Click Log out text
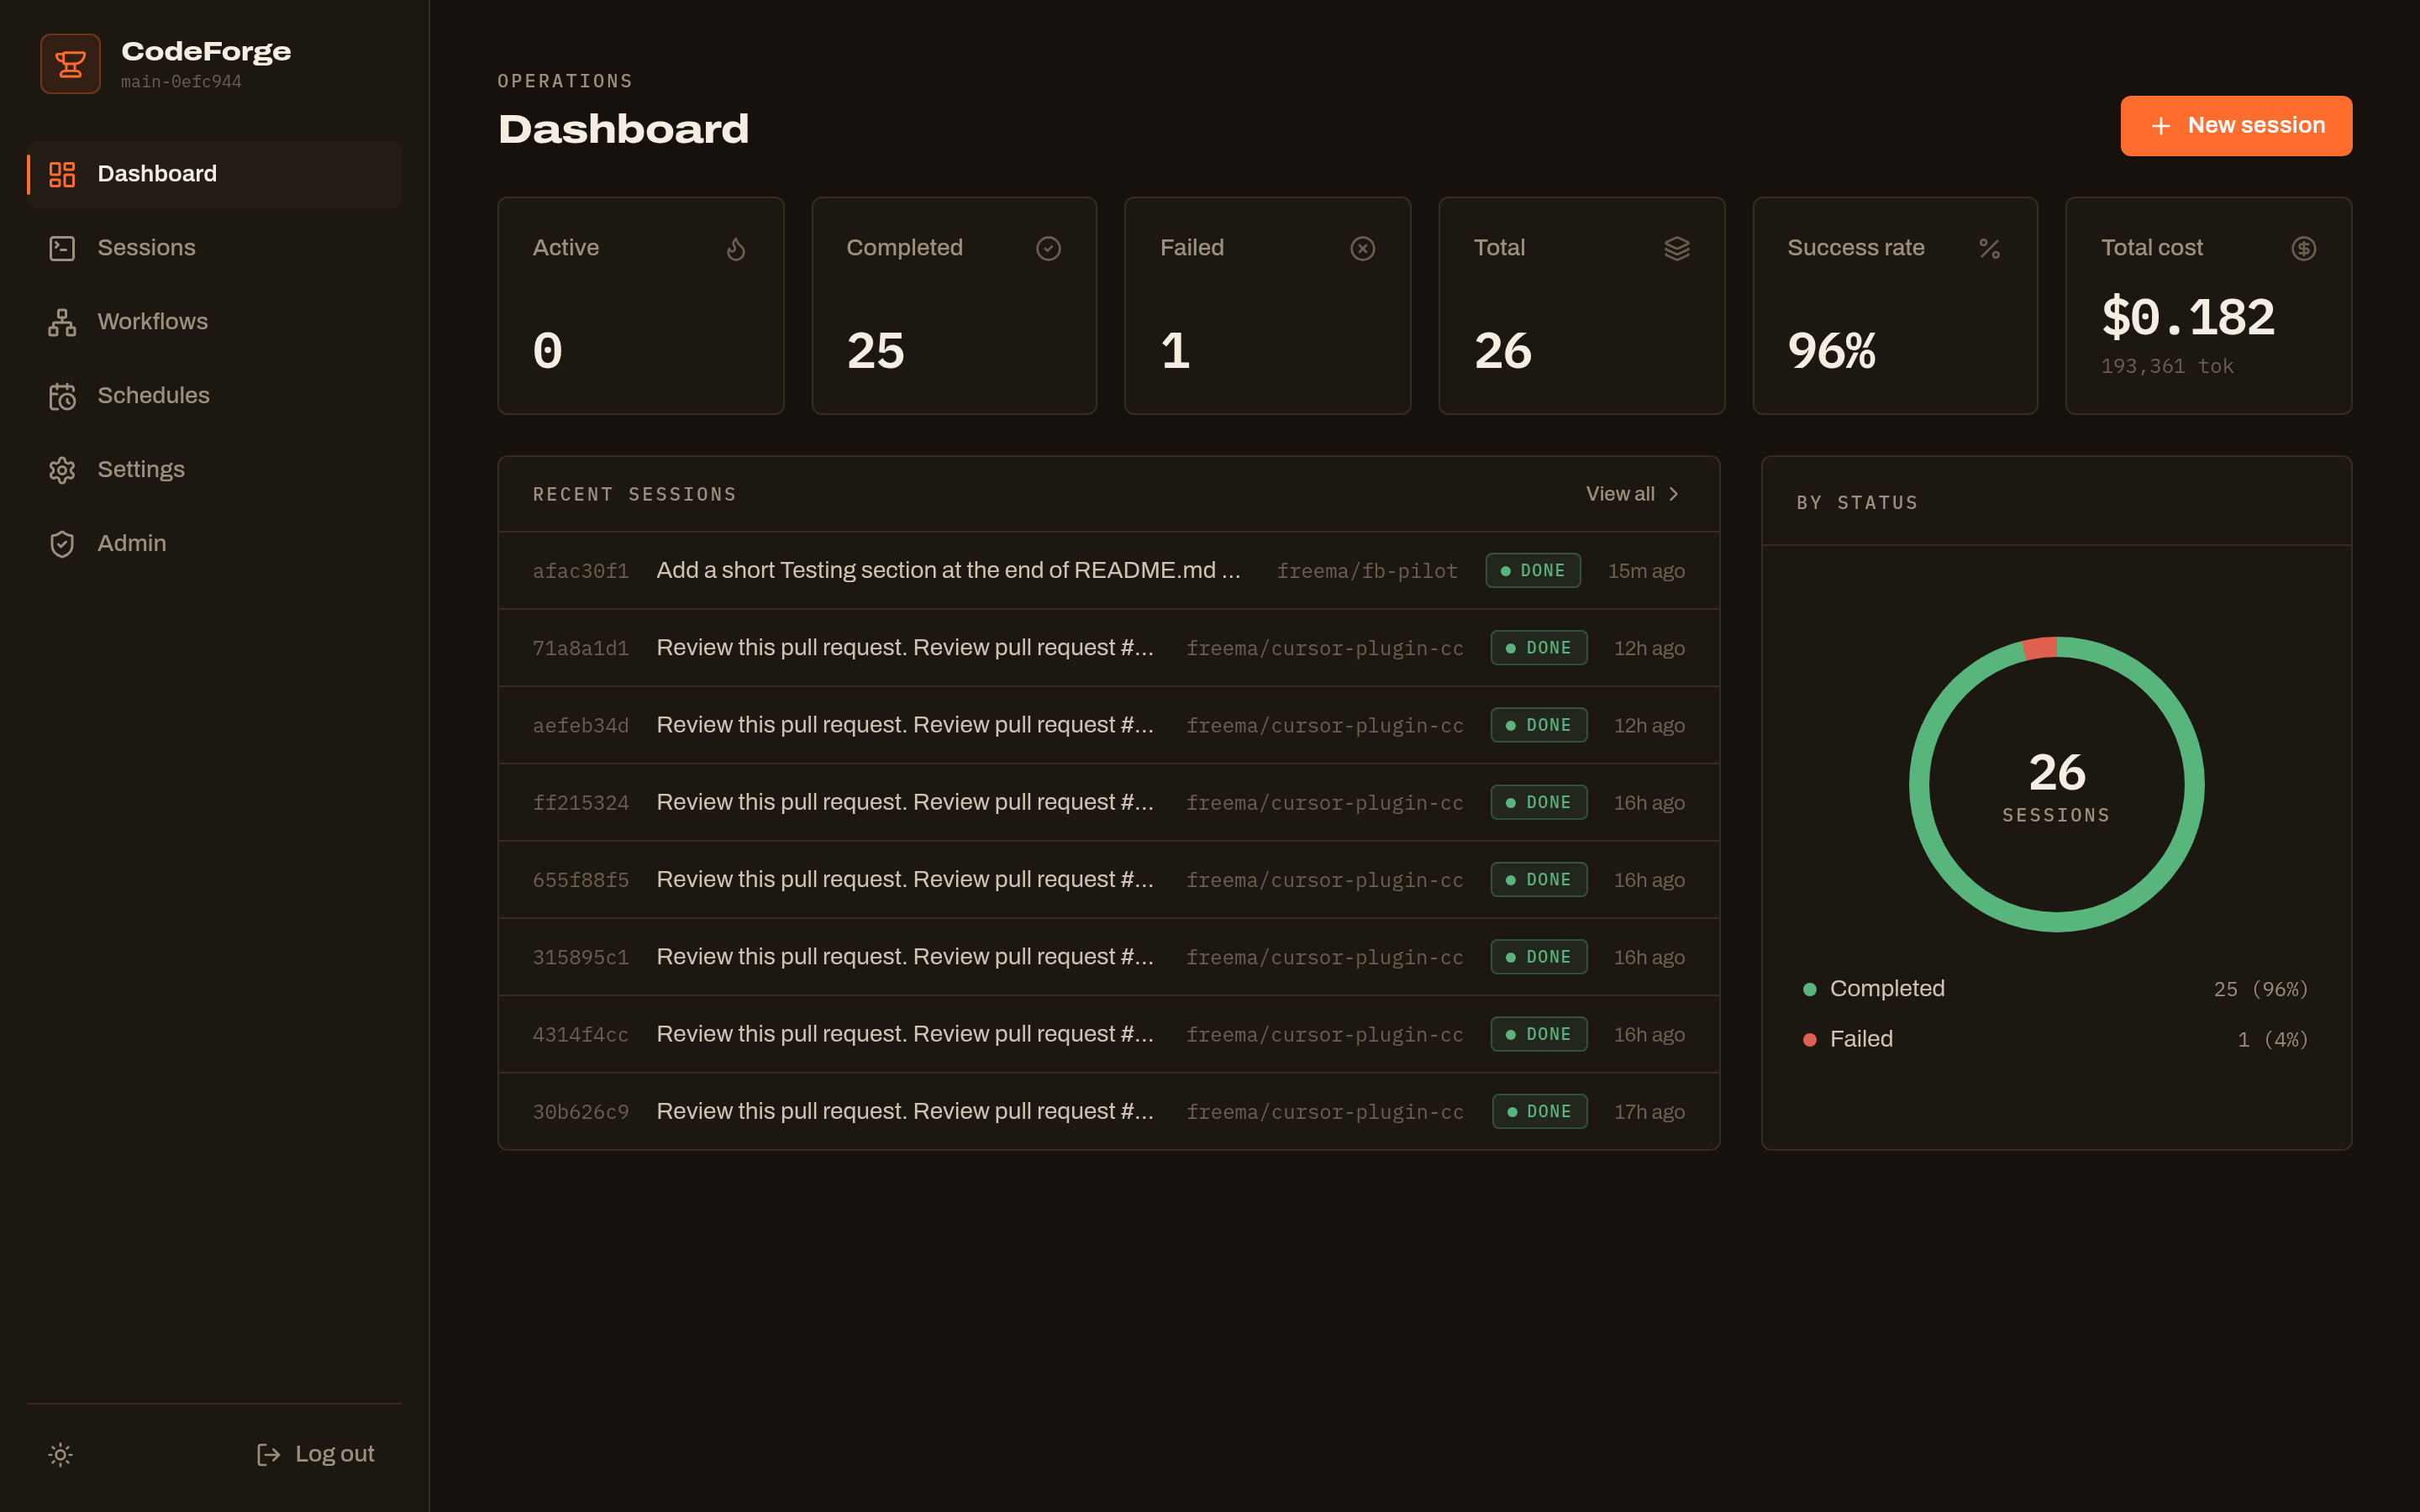The width and height of the screenshot is (2420, 1512). 335,1454
